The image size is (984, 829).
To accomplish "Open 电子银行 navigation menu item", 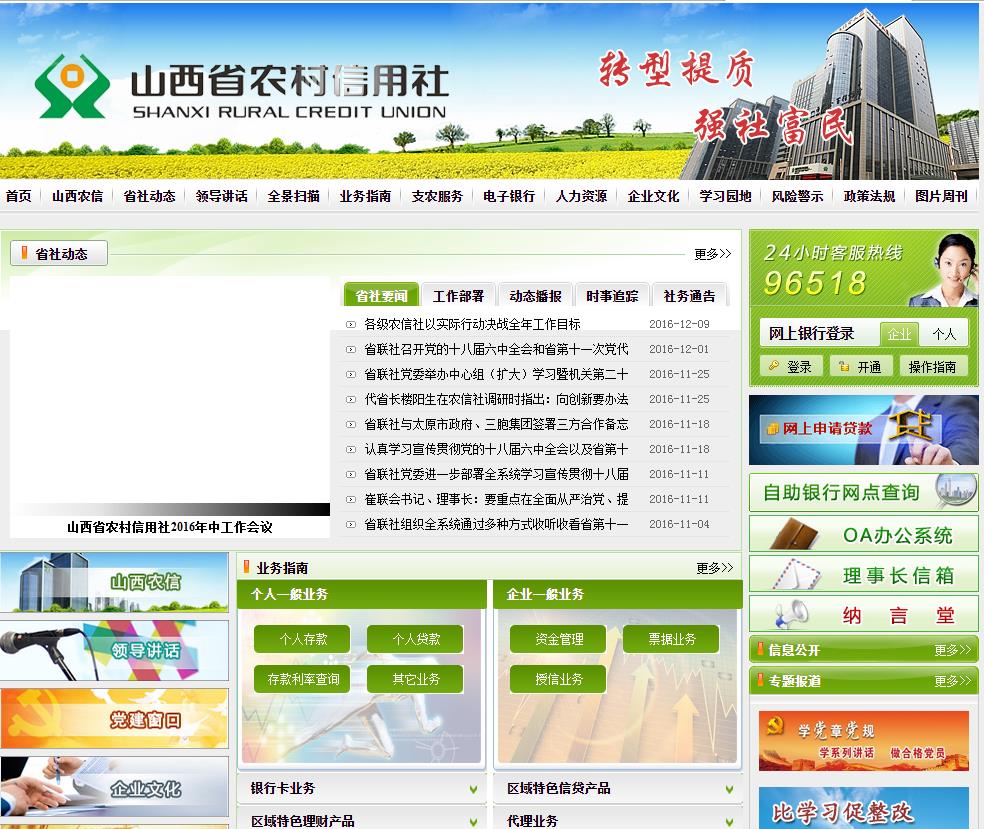I will (x=509, y=196).
